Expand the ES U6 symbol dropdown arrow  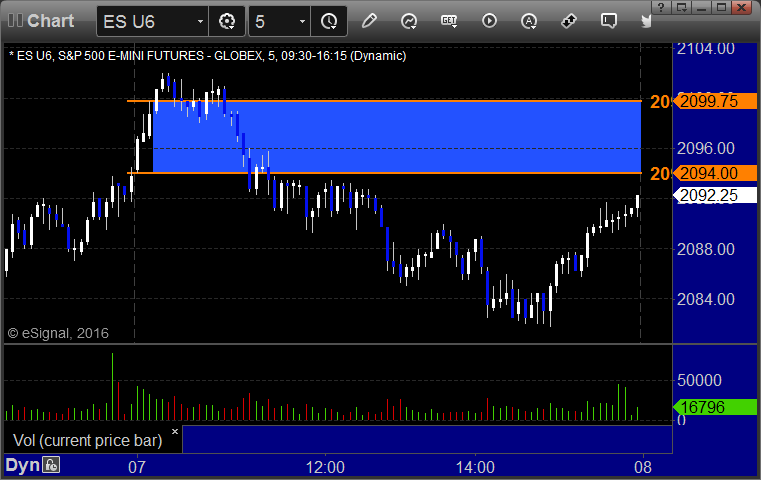pos(200,21)
